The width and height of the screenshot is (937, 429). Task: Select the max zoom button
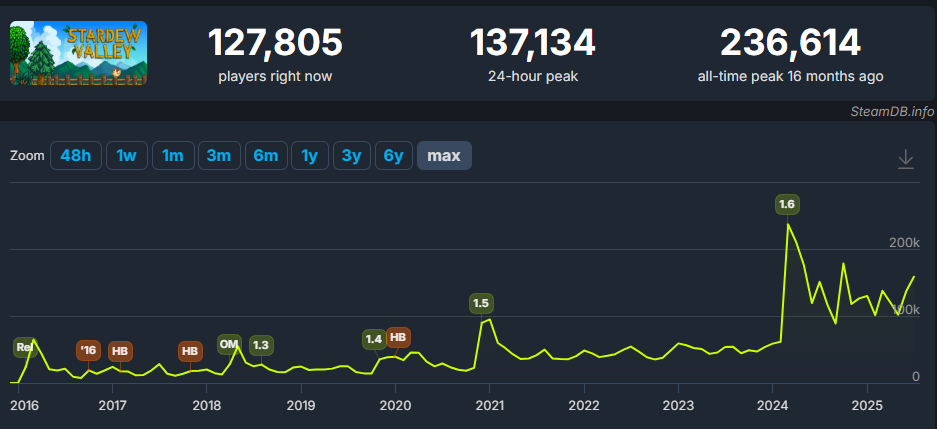click(x=445, y=156)
